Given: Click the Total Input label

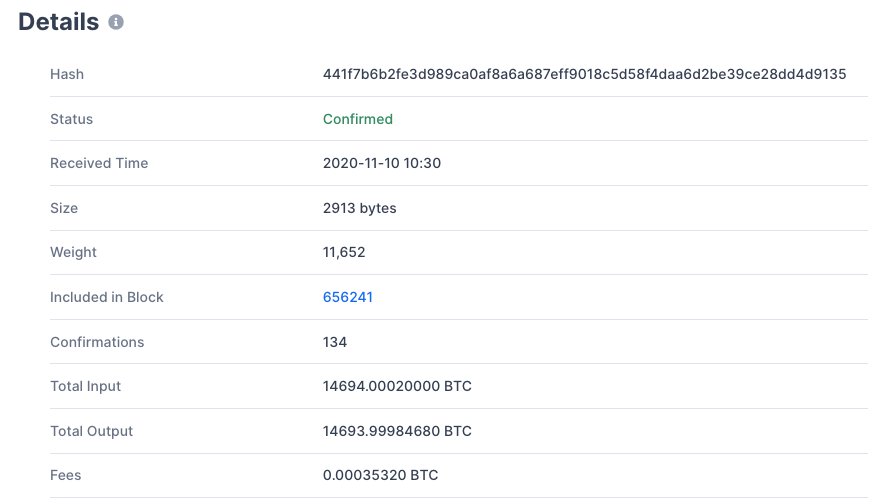Looking at the screenshot, I should 85,386.
